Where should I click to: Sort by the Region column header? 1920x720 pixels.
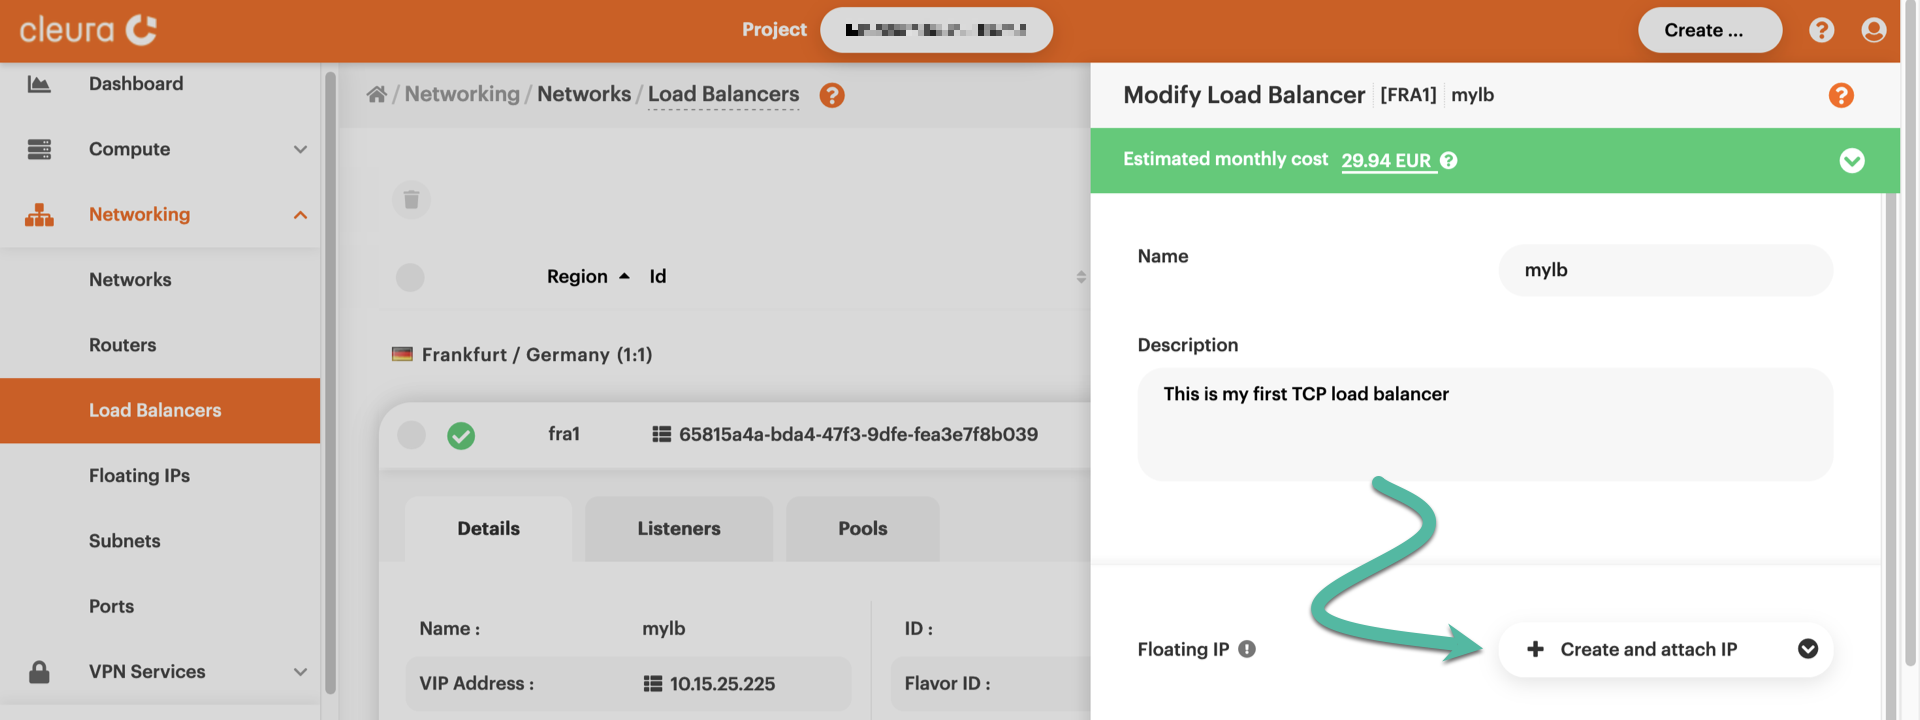pyautogui.click(x=577, y=277)
